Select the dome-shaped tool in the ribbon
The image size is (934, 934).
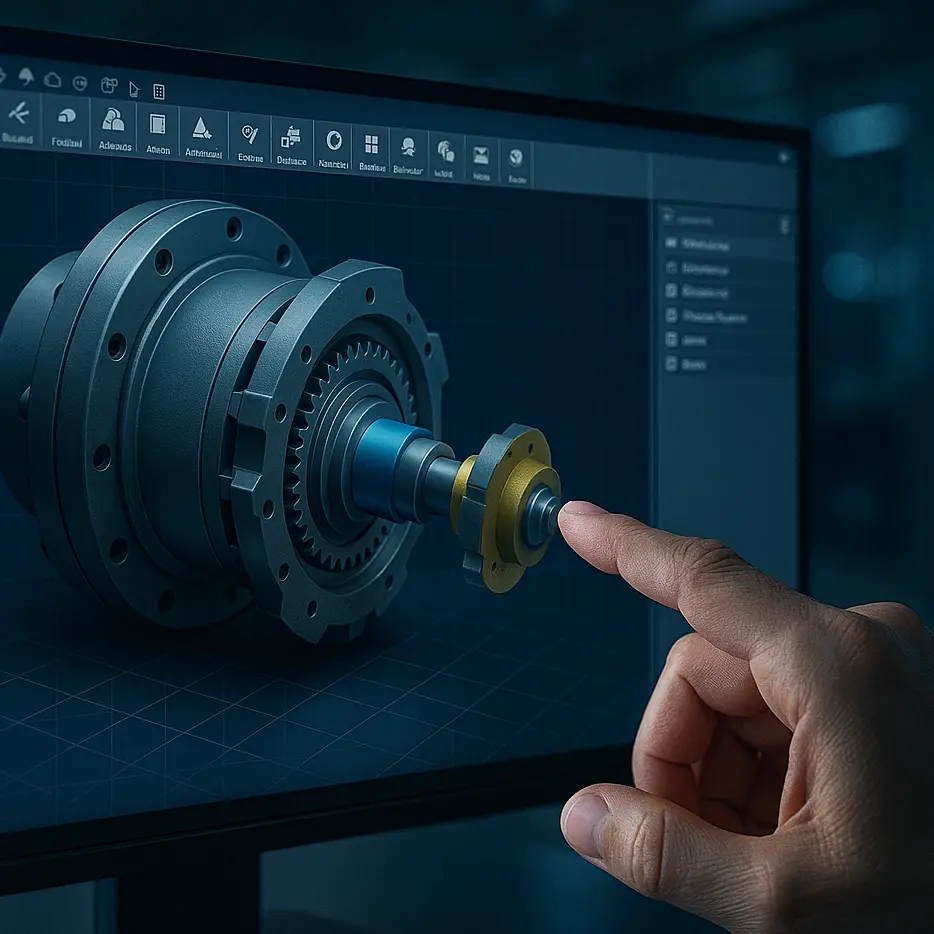pyautogui.click(x=67, y=116)
